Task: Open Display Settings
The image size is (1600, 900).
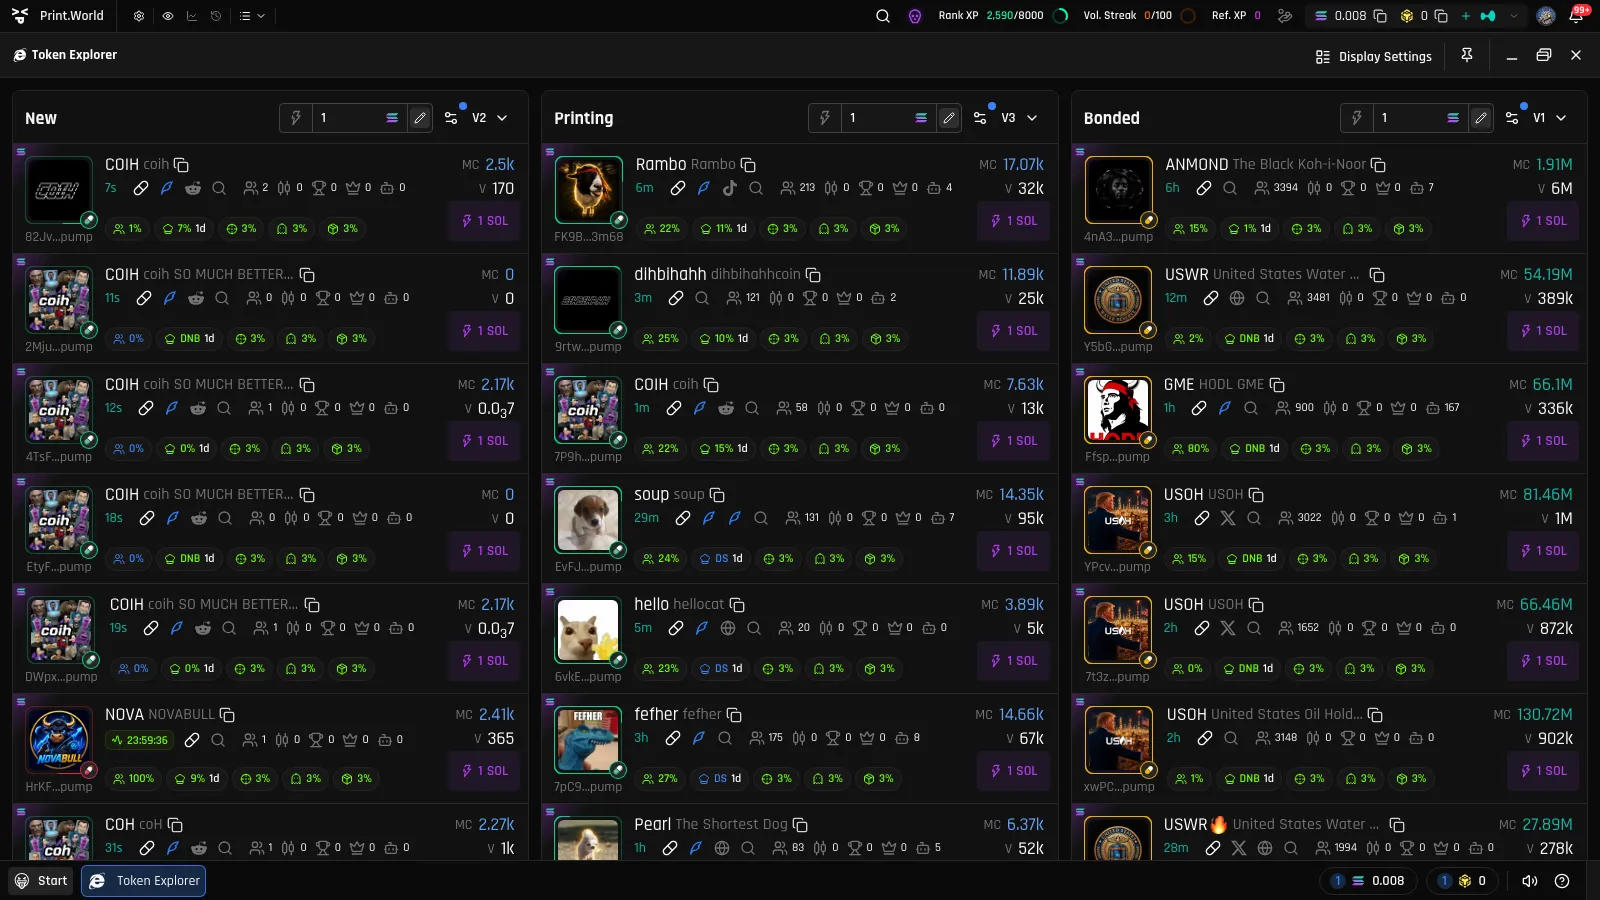Action: (1374, 57)
